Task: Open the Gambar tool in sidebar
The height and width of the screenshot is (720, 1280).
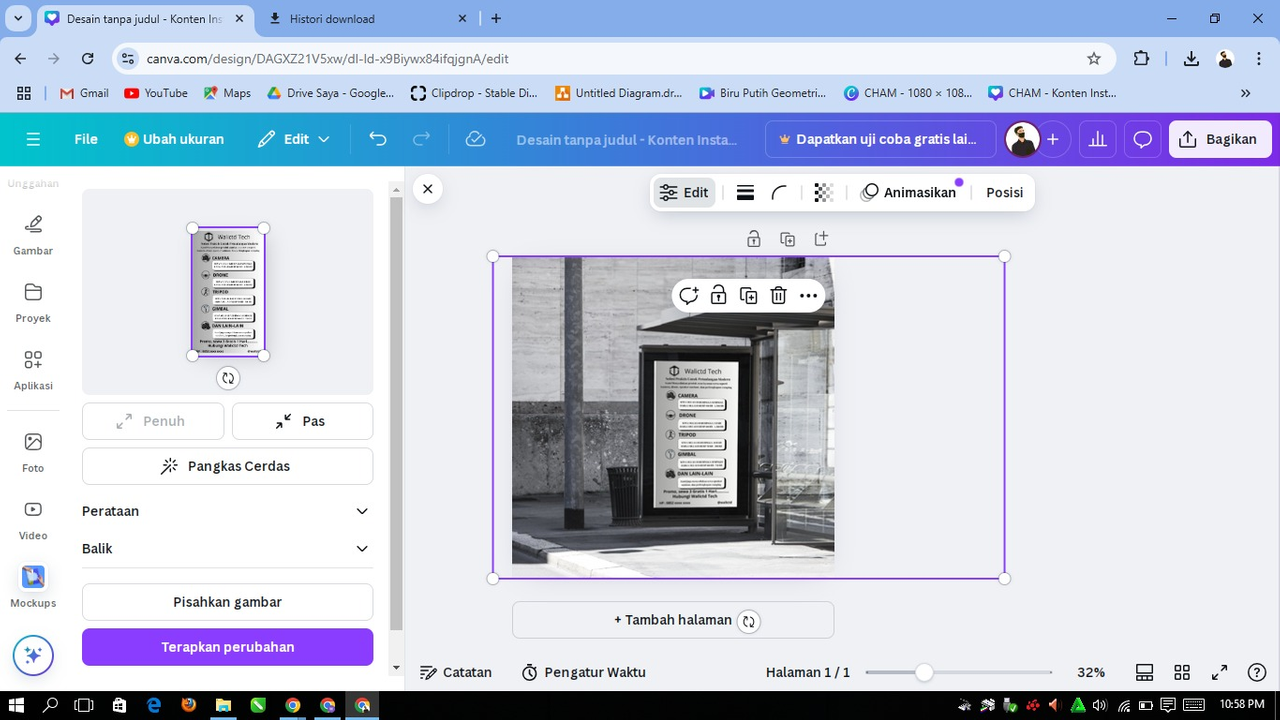Action: [x=33, y=234]
